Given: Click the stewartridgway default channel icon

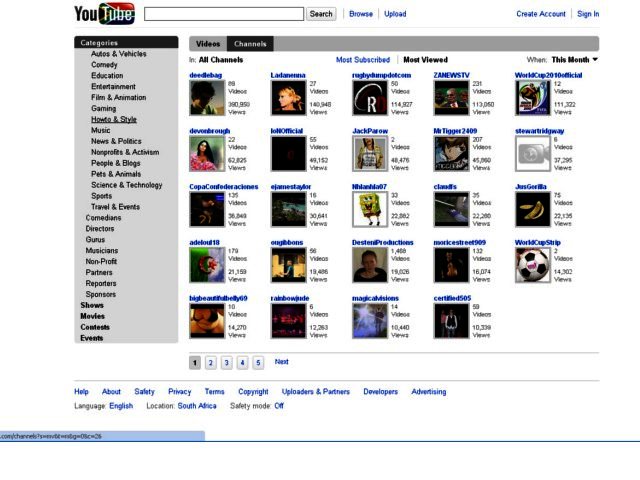Looking at the screenshot, I should click(532, 154).
